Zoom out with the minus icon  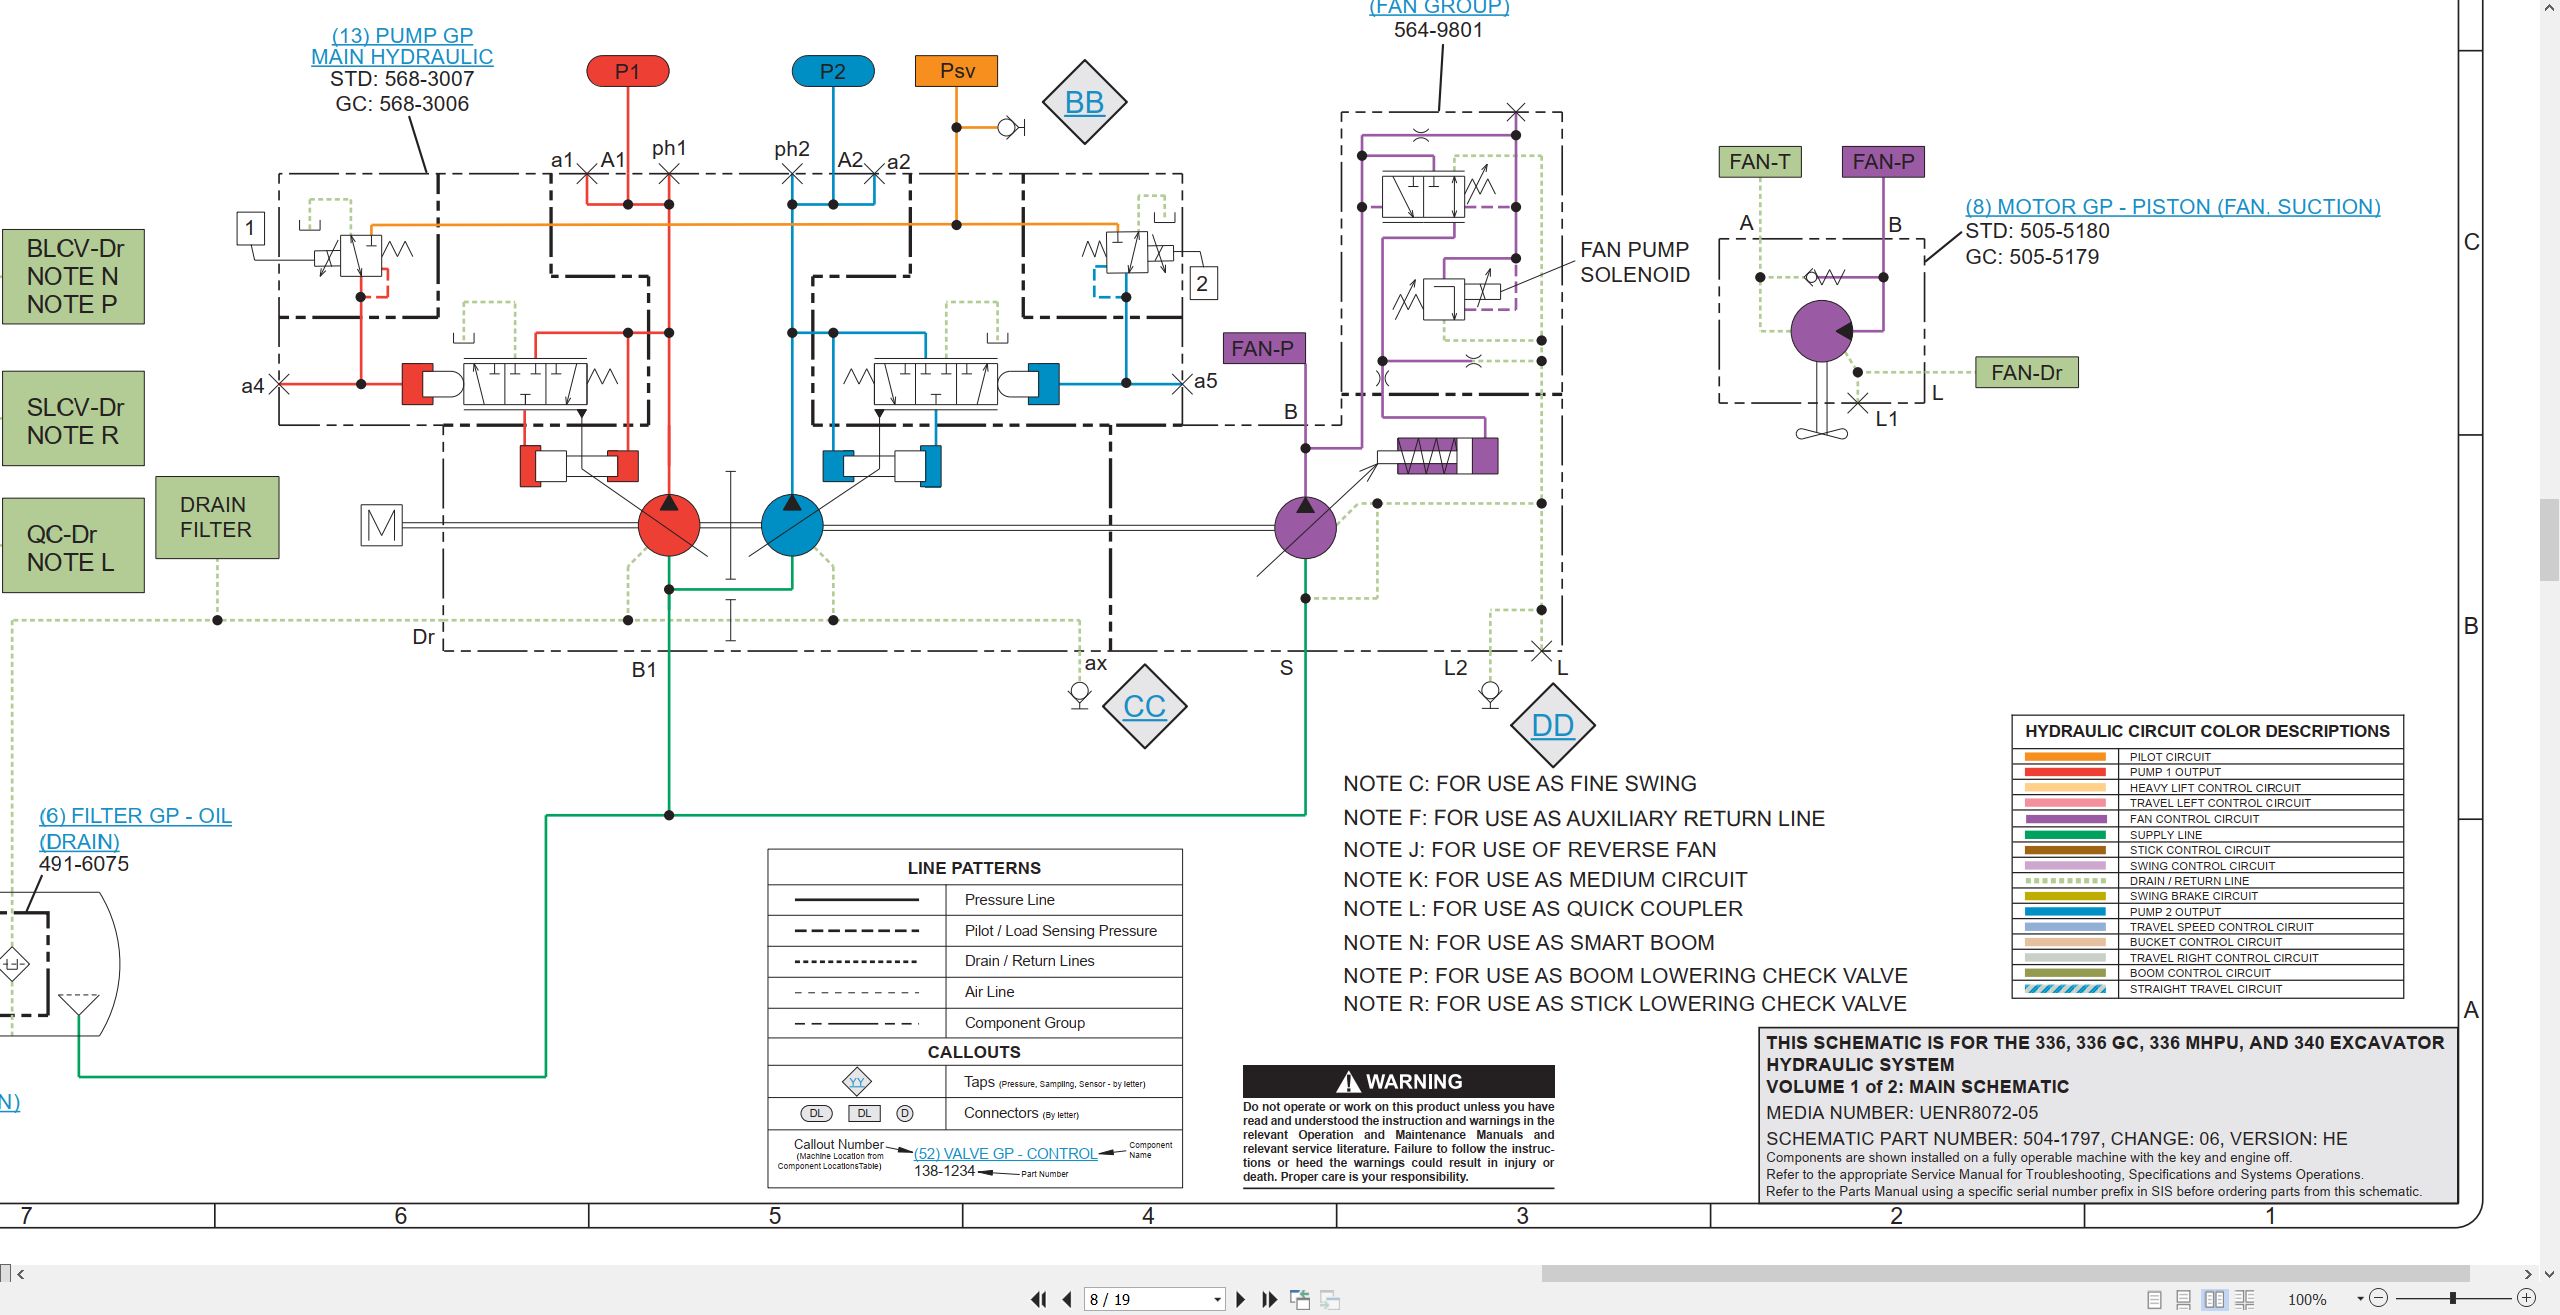pos(2379,1298)
